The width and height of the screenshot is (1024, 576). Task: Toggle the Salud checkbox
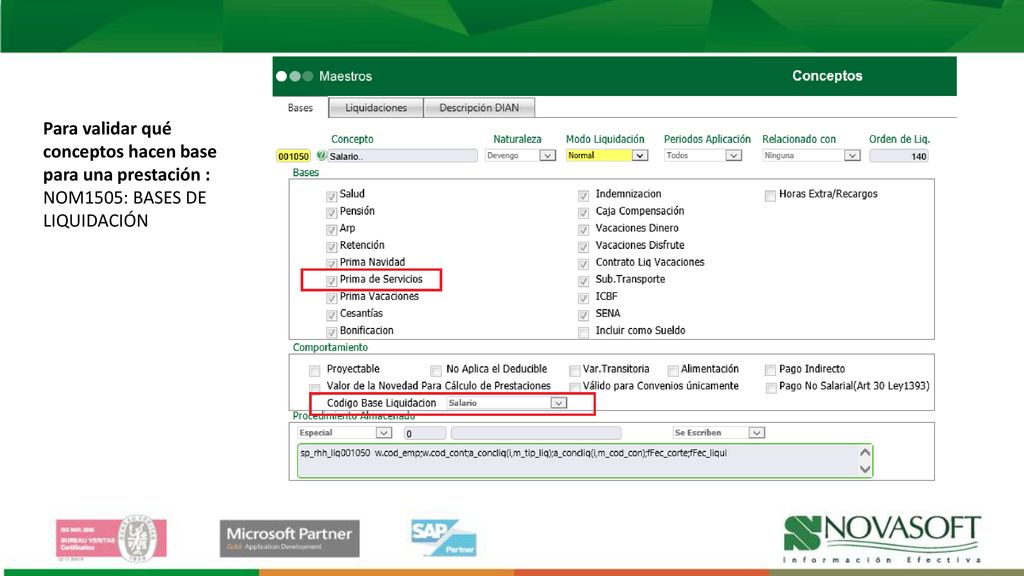(332, 196)
